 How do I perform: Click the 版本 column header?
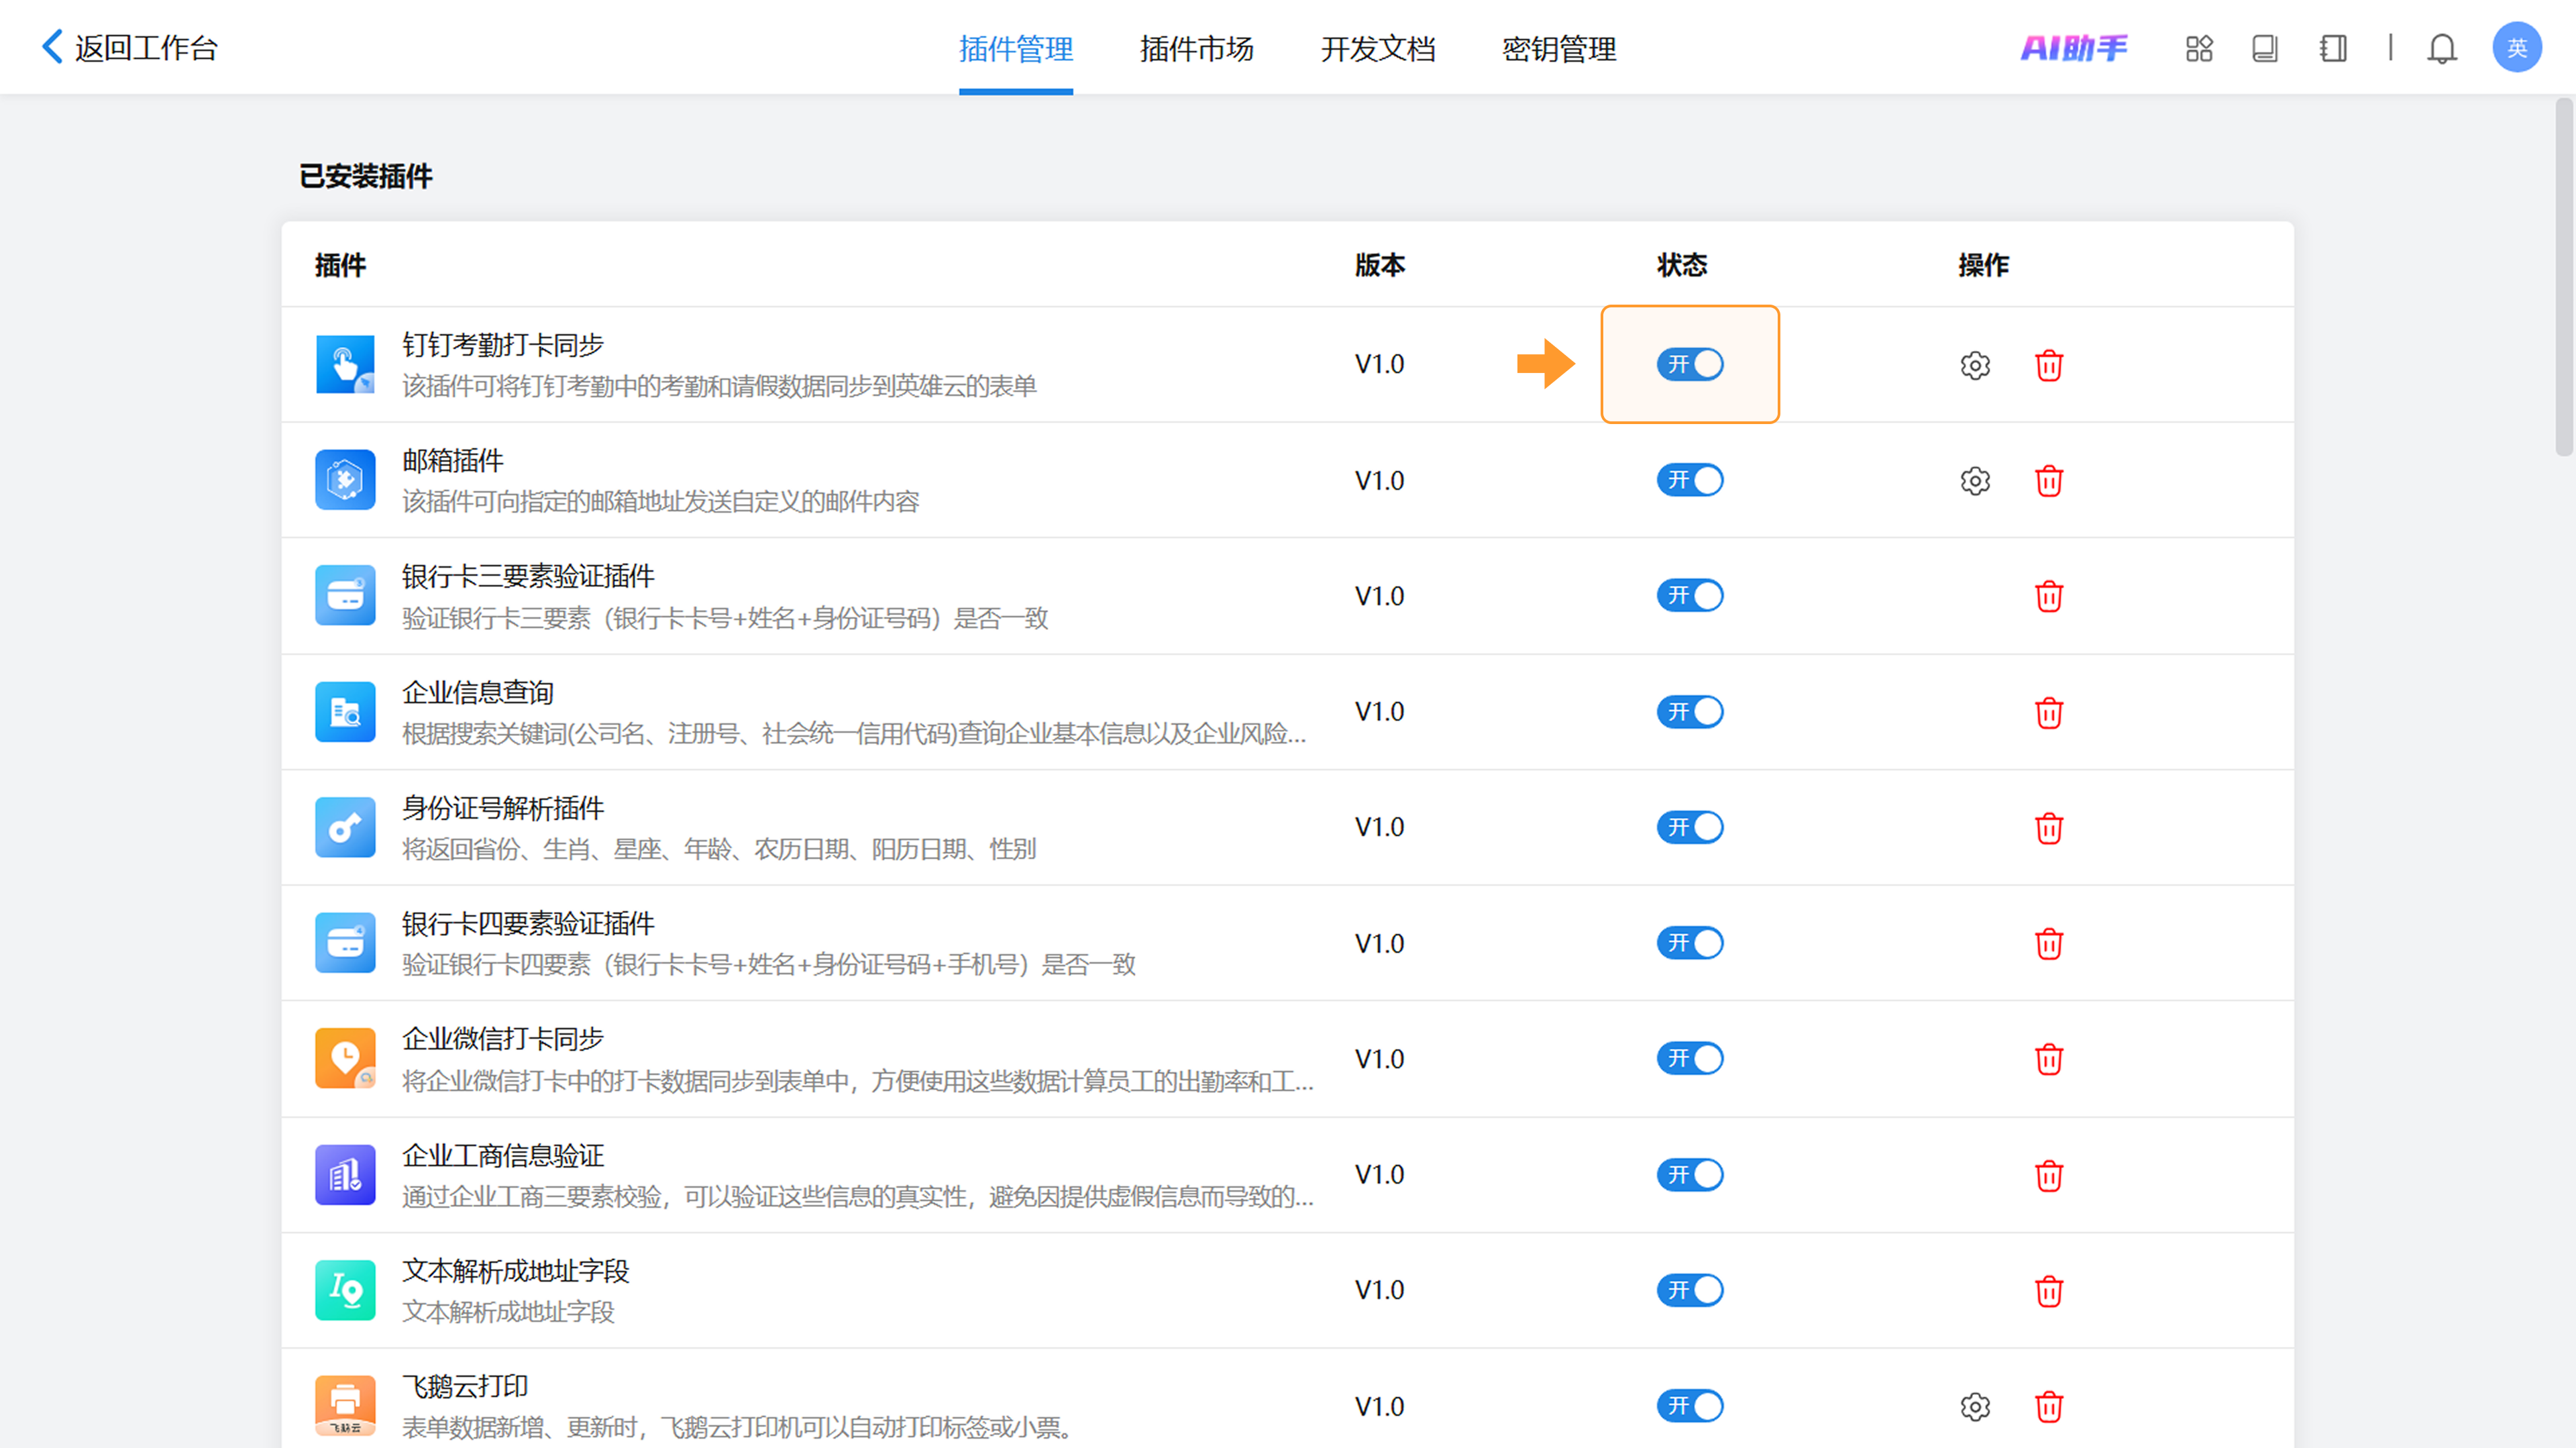tap(1379, 265)
